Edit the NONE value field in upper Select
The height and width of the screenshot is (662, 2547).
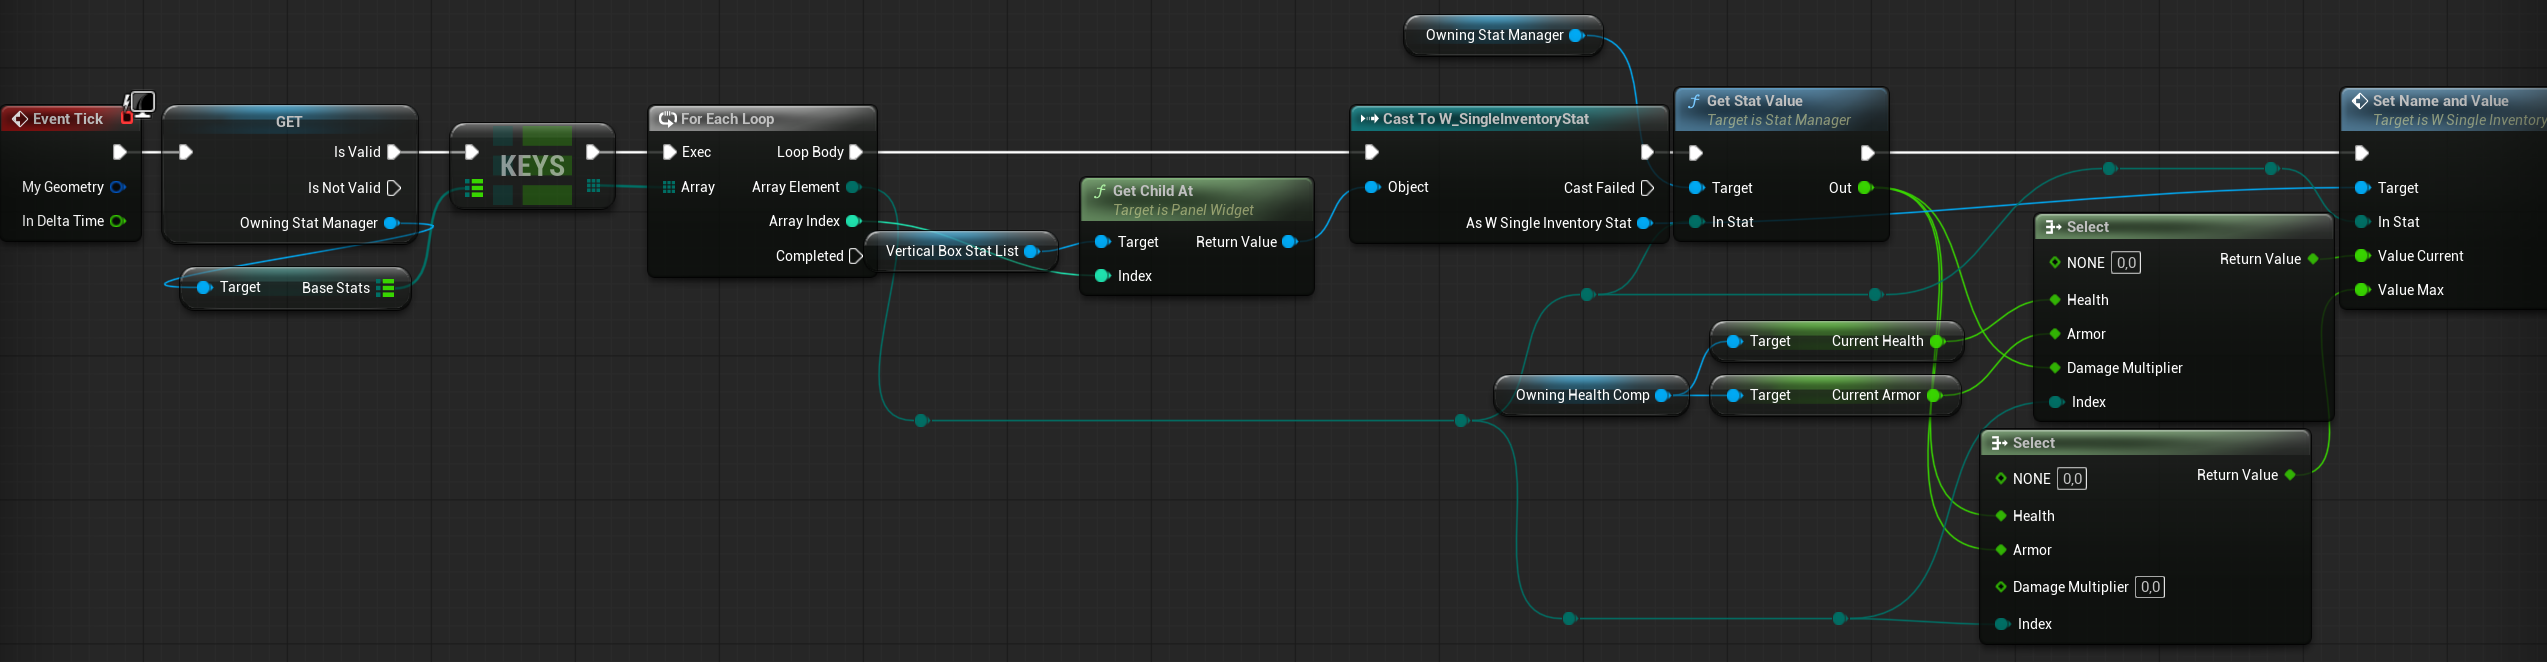[2126, 263]
